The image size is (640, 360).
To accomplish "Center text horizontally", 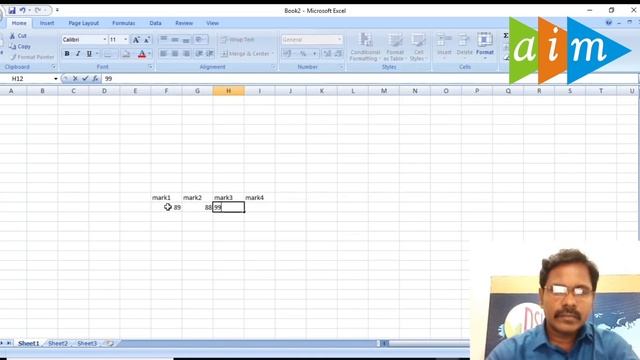I will (175, 54).
